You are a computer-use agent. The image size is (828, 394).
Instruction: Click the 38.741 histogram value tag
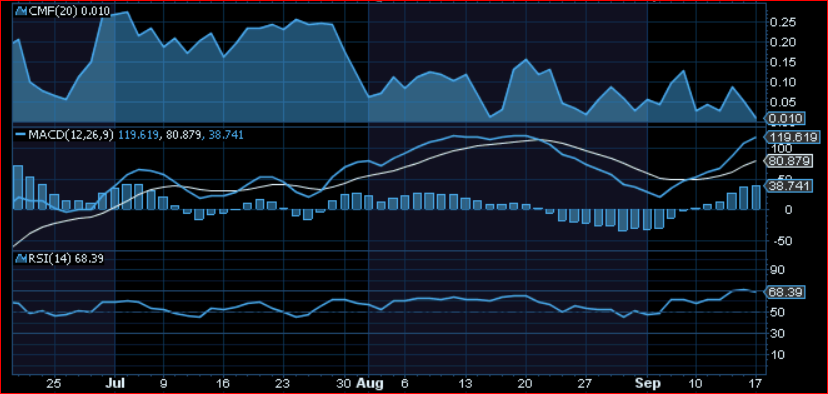click(x=788, y=186)
